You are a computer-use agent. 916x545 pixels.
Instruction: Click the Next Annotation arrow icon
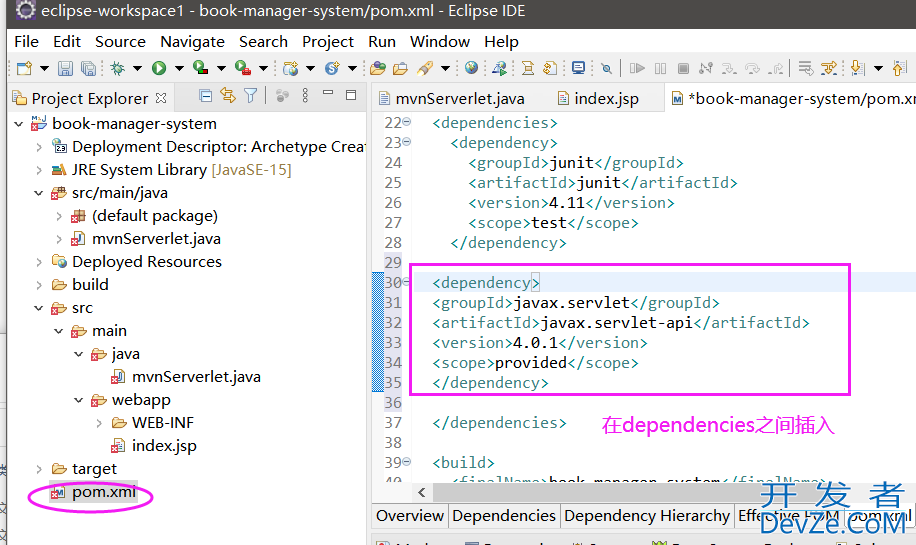pyautogui.click(x=858, y=68)
